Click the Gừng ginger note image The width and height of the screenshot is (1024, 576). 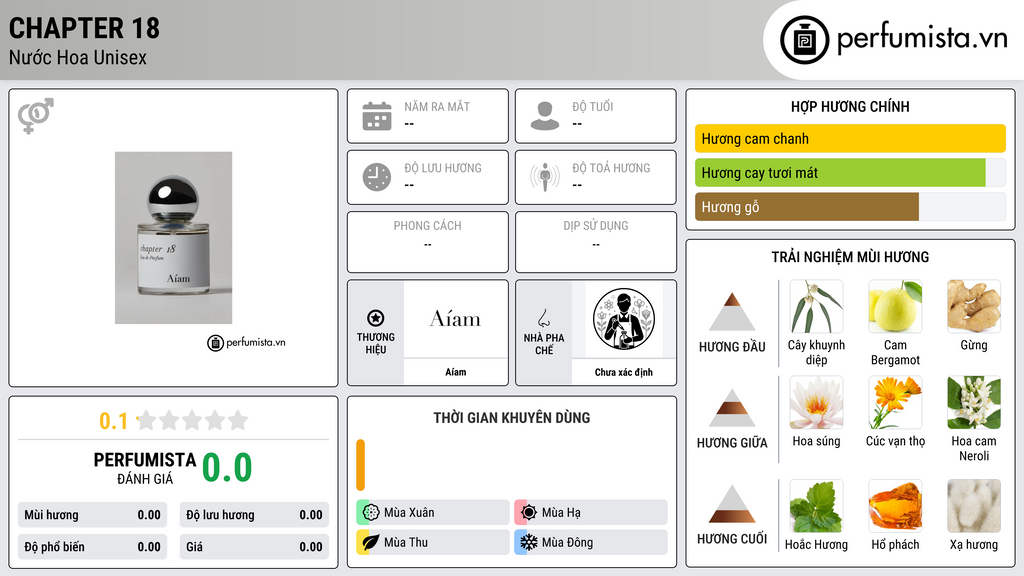coord(974,306)
